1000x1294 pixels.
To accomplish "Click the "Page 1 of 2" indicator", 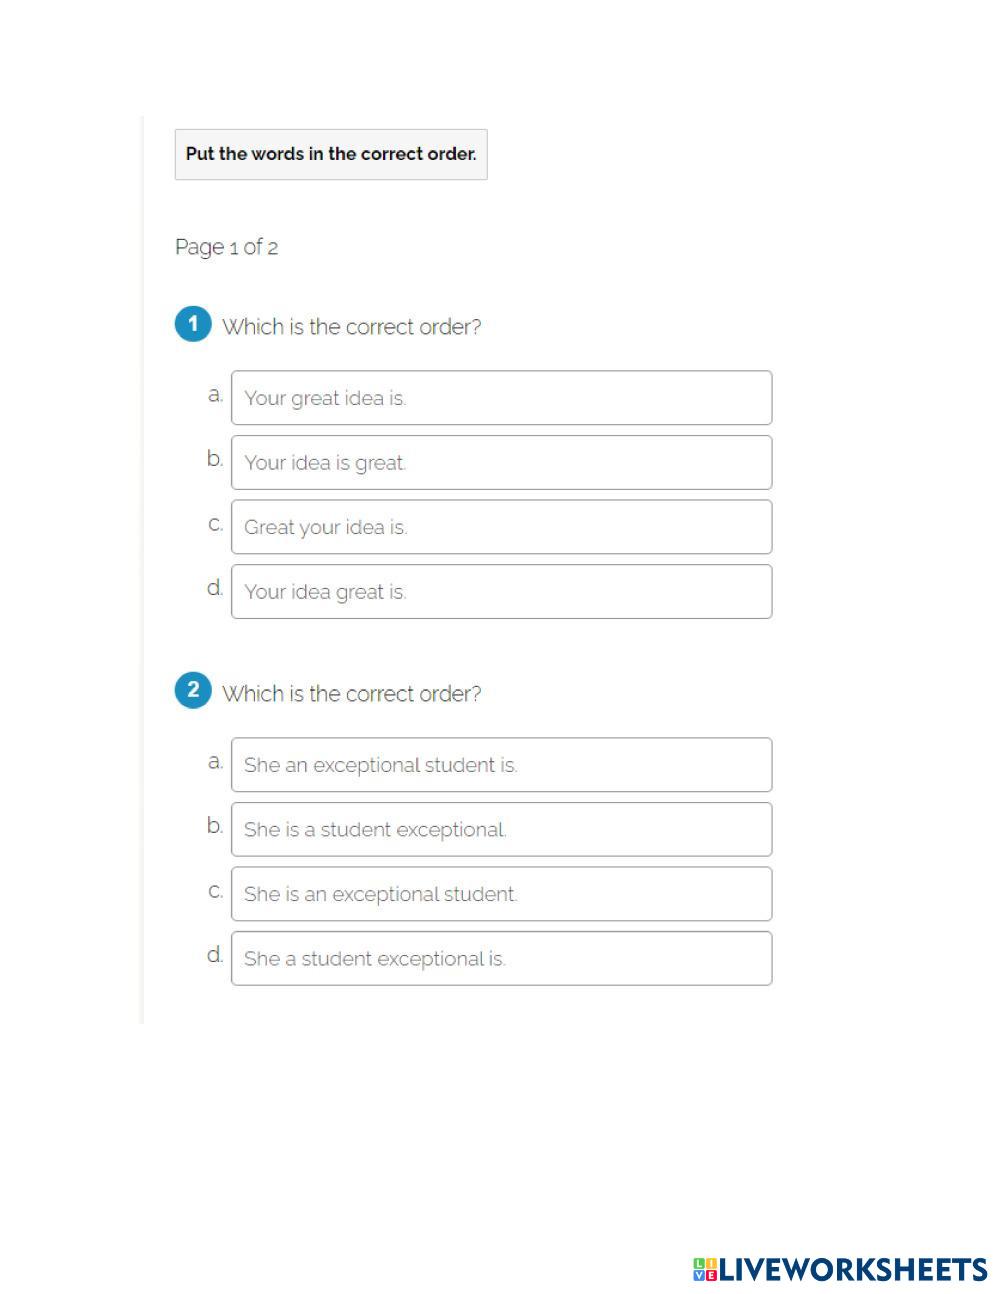I will pos(226,247).
